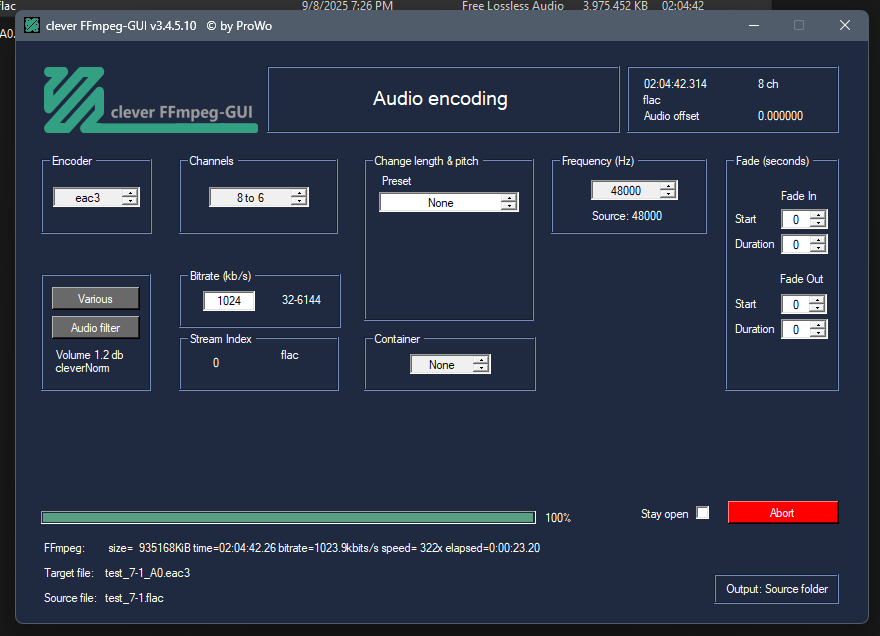Close the clever FFmpeg-GUI window
Screen dimensions: 880x636
click(845, 25)
